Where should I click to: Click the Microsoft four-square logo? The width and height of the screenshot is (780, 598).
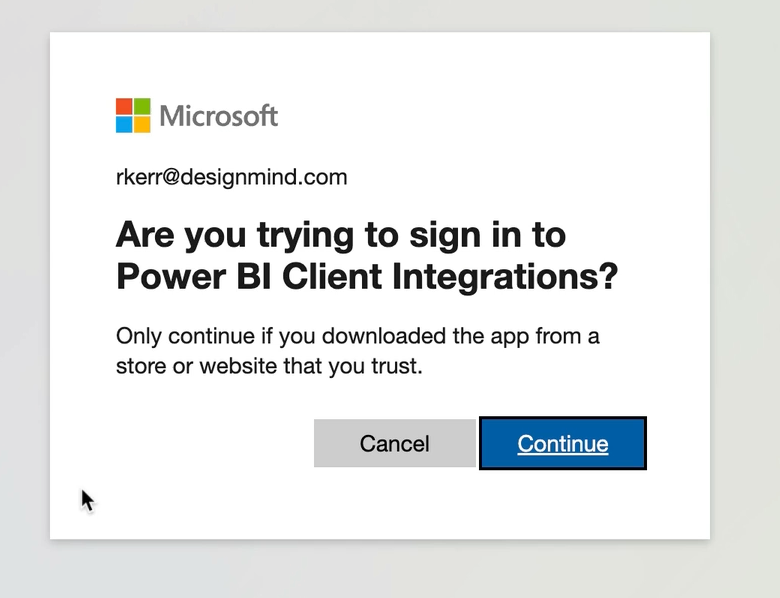coord(133,116)
